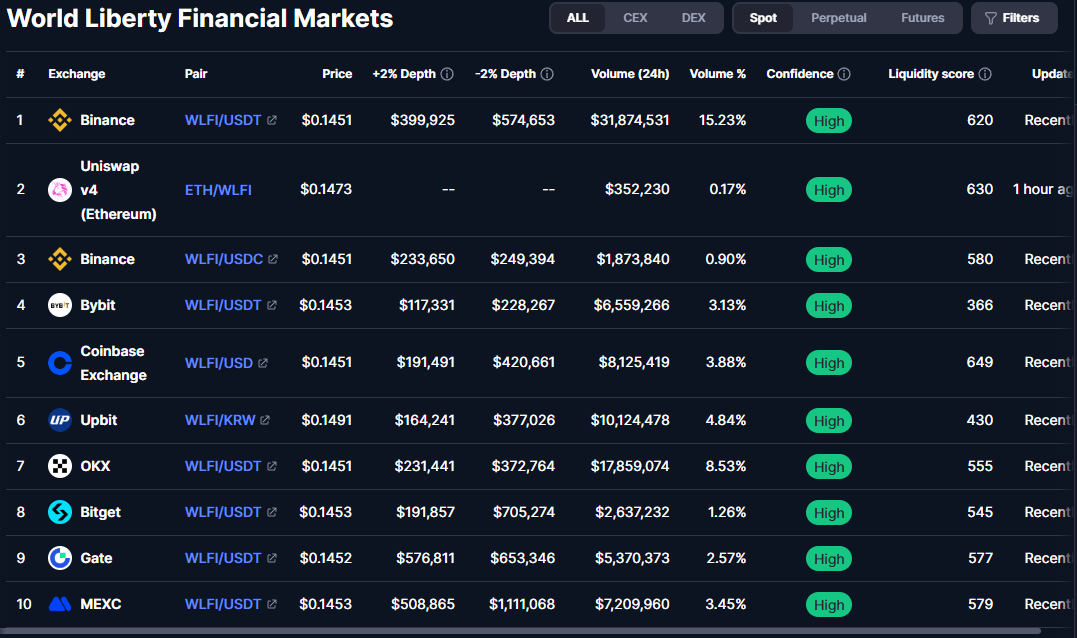Screen dimensions: 1077x638
Task: Click the Binance logo in WLFI/USDT row
Action: pos(60,120)
